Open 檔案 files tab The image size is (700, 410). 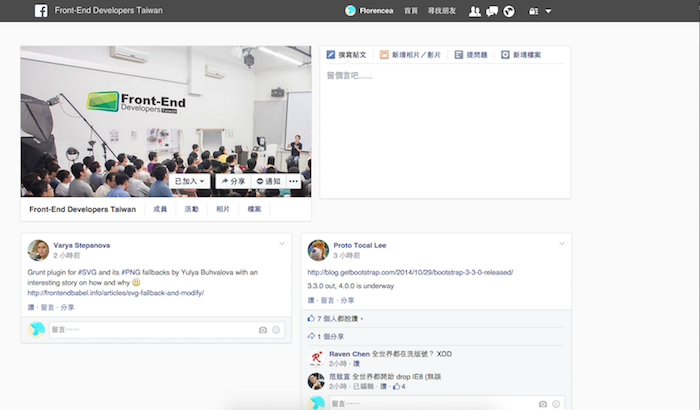pos(254,209)
